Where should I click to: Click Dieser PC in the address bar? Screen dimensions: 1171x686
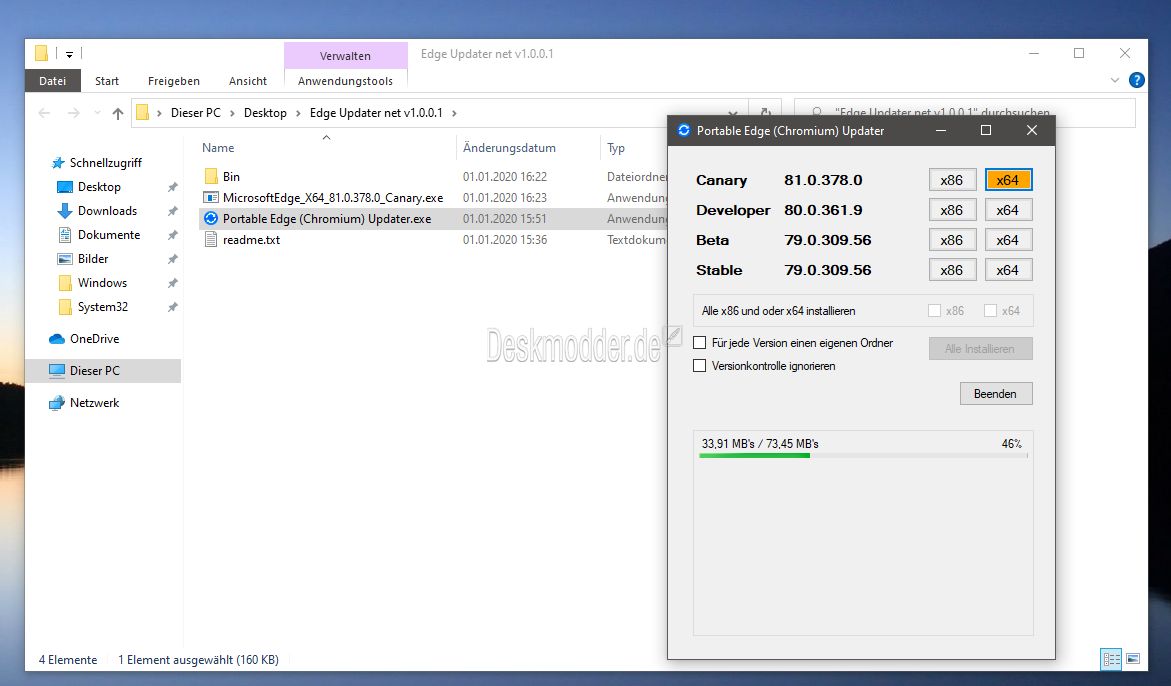pyautogui.click(x=196, y=113)
